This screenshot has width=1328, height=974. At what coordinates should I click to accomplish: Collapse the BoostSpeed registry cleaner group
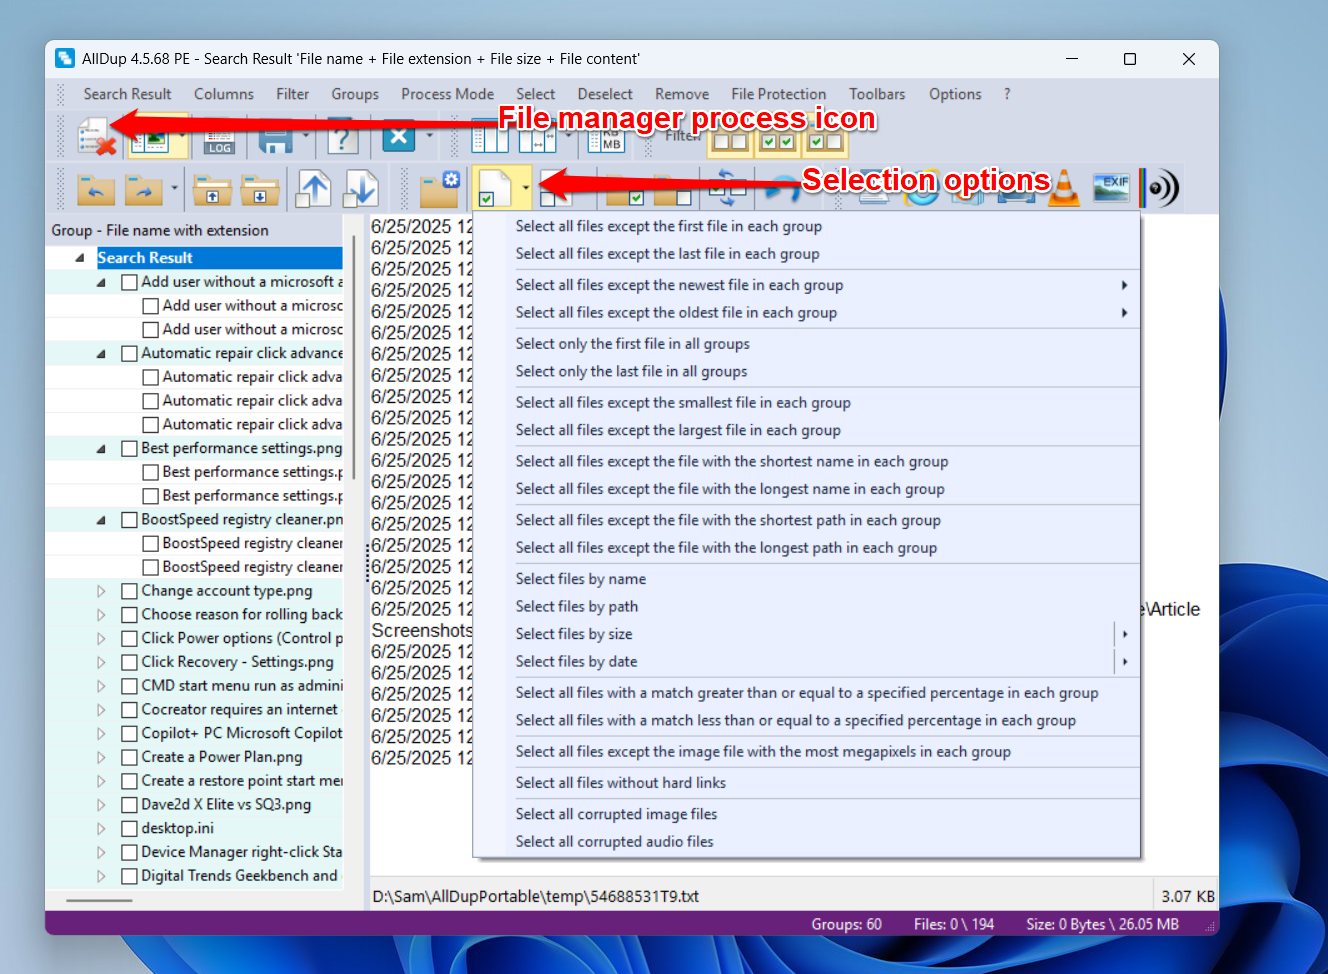click(101, 520)
